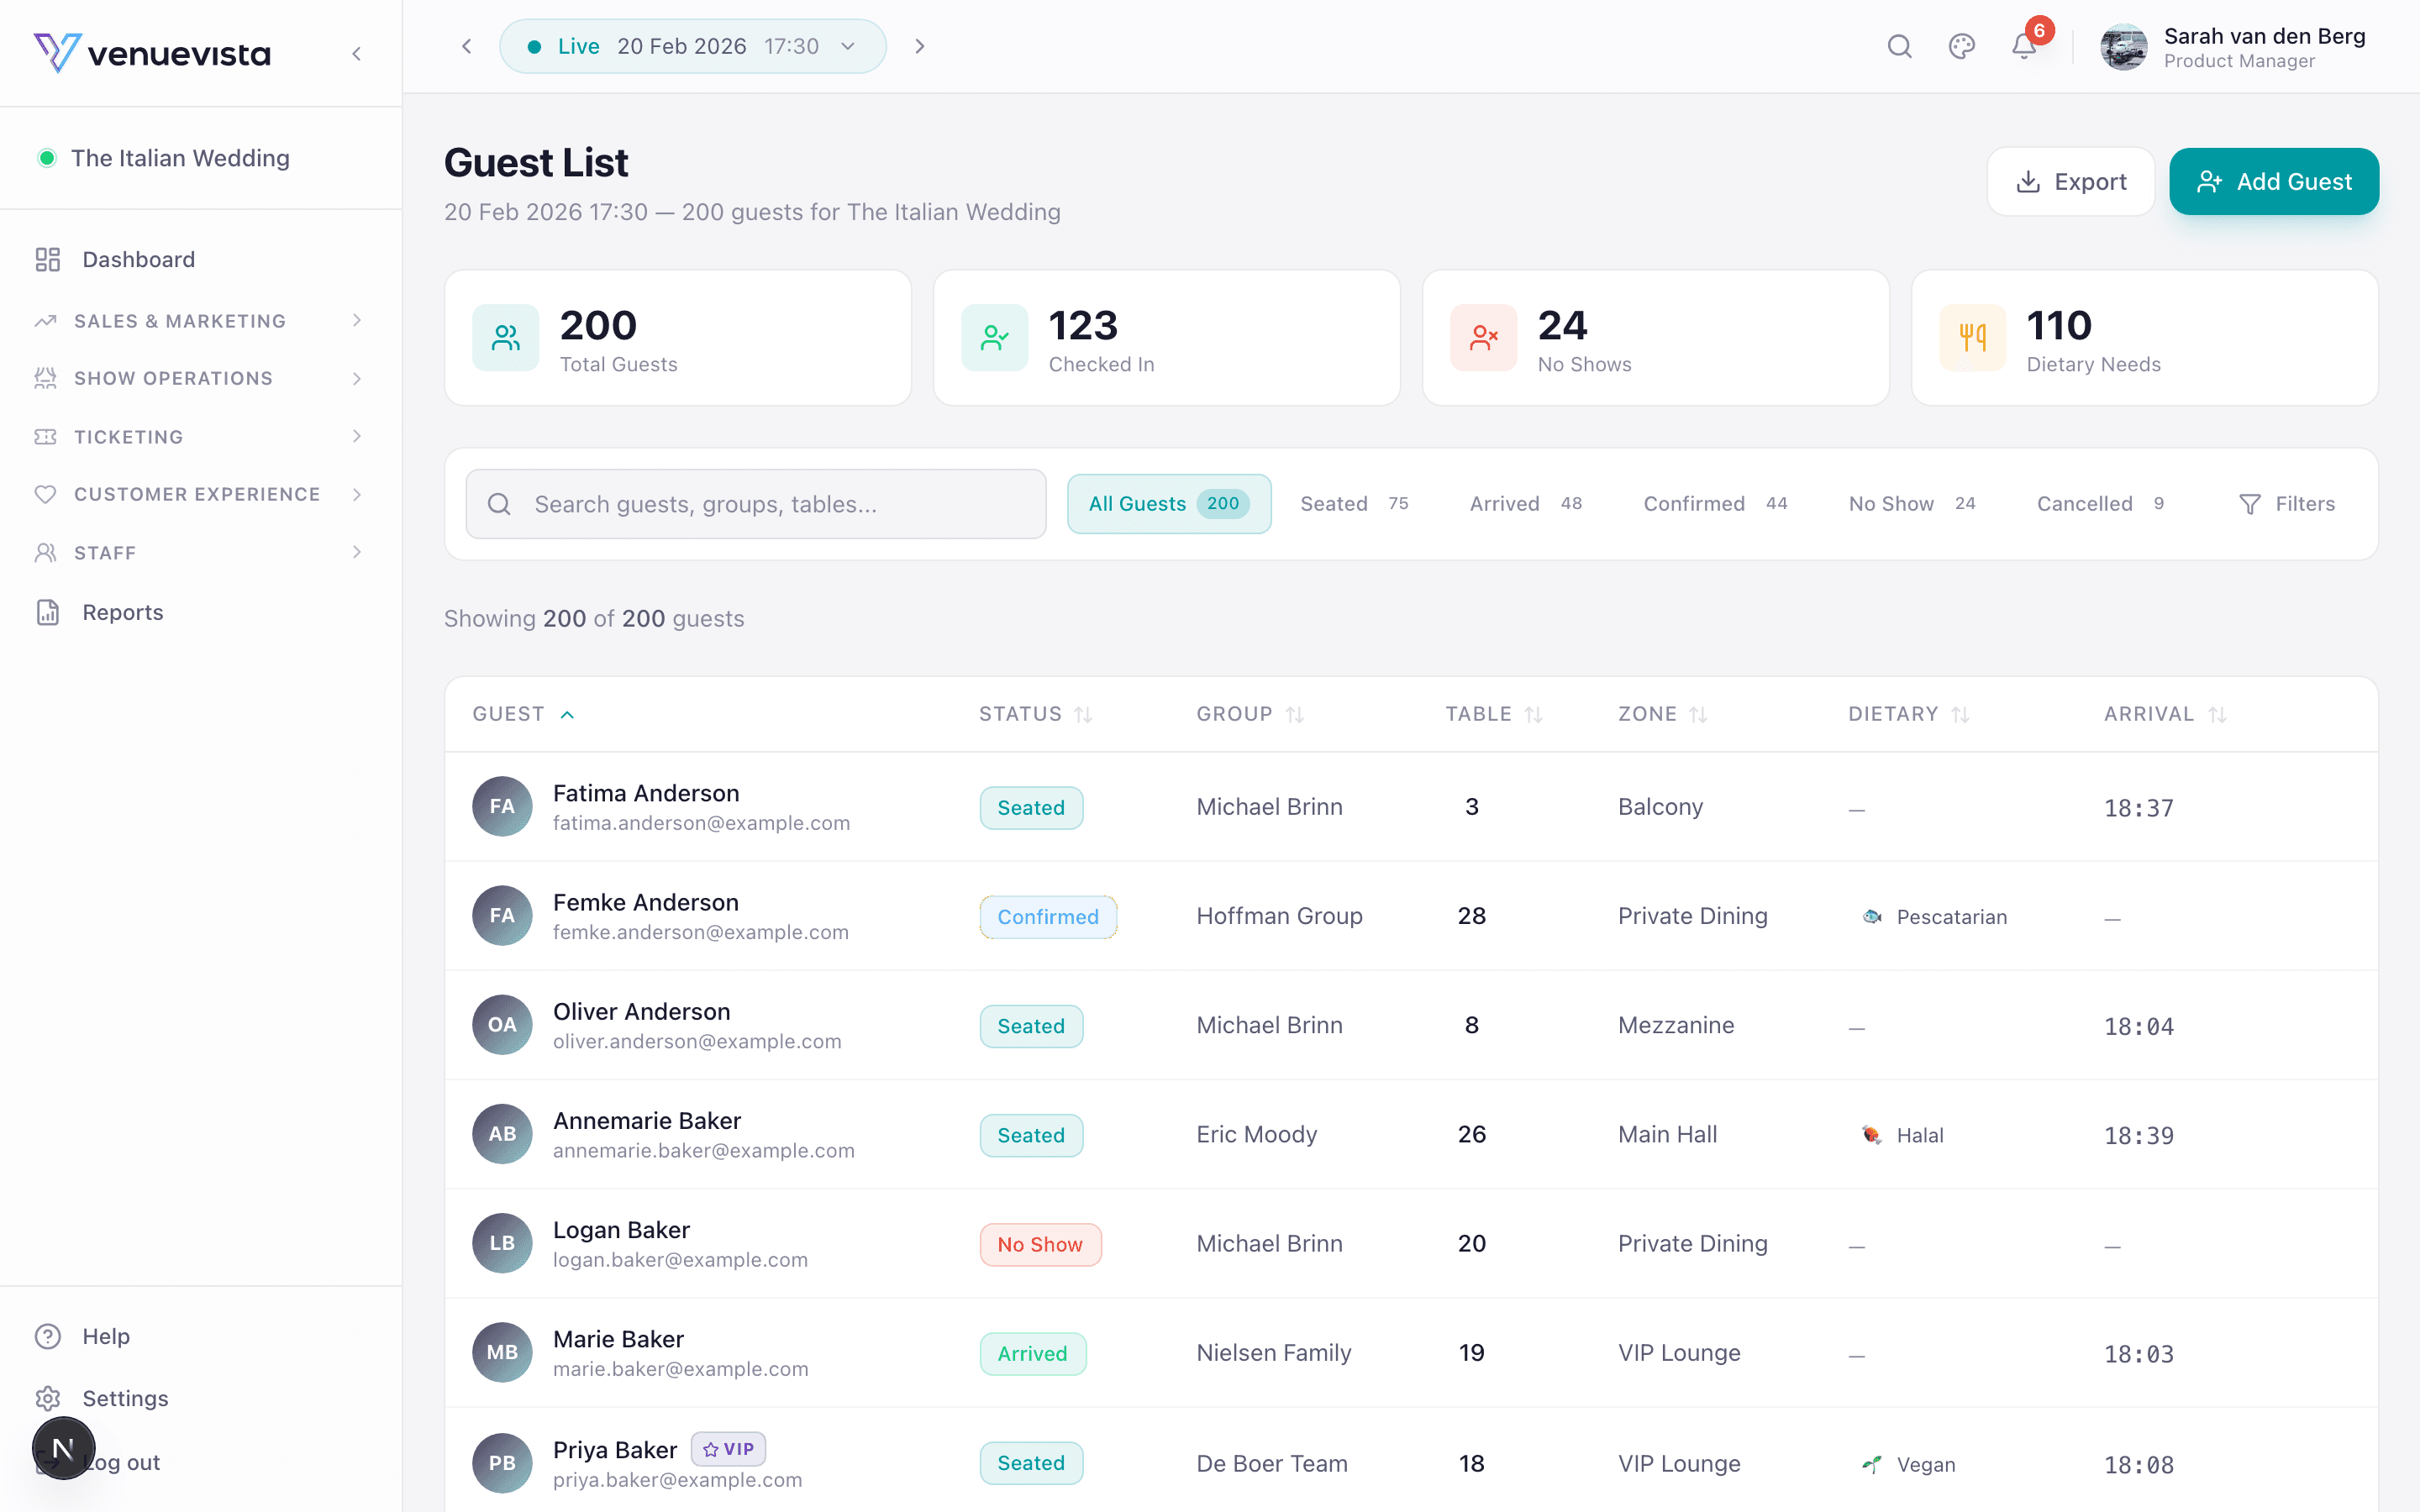Viewport: 2420px width, 1512px height.
Task: Click the Settings gear icon
Action: pos(47,1397)
